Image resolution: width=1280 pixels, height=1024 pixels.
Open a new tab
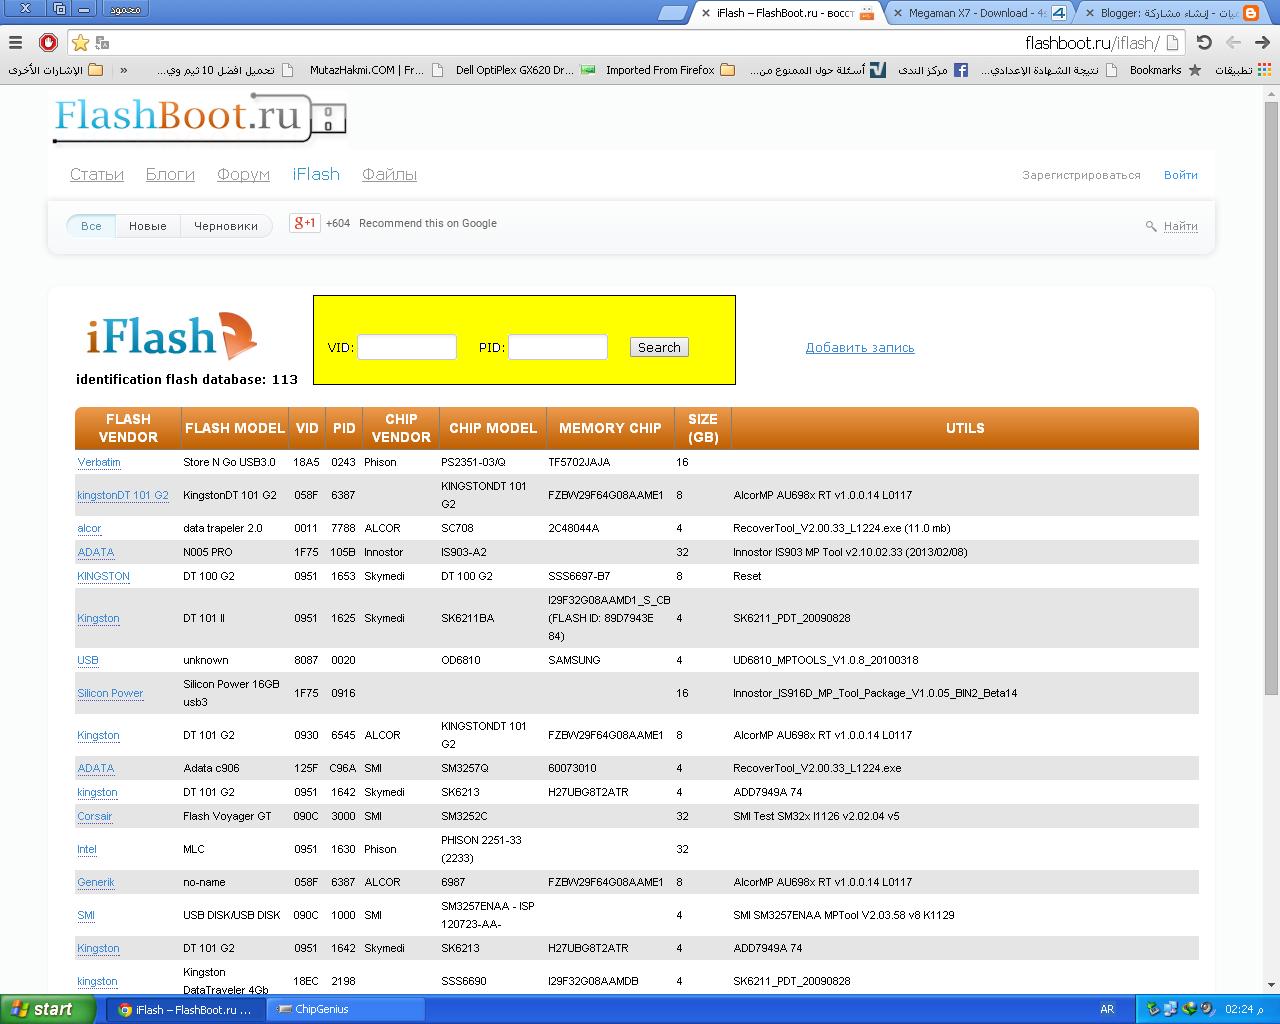(x=674, y=13)
